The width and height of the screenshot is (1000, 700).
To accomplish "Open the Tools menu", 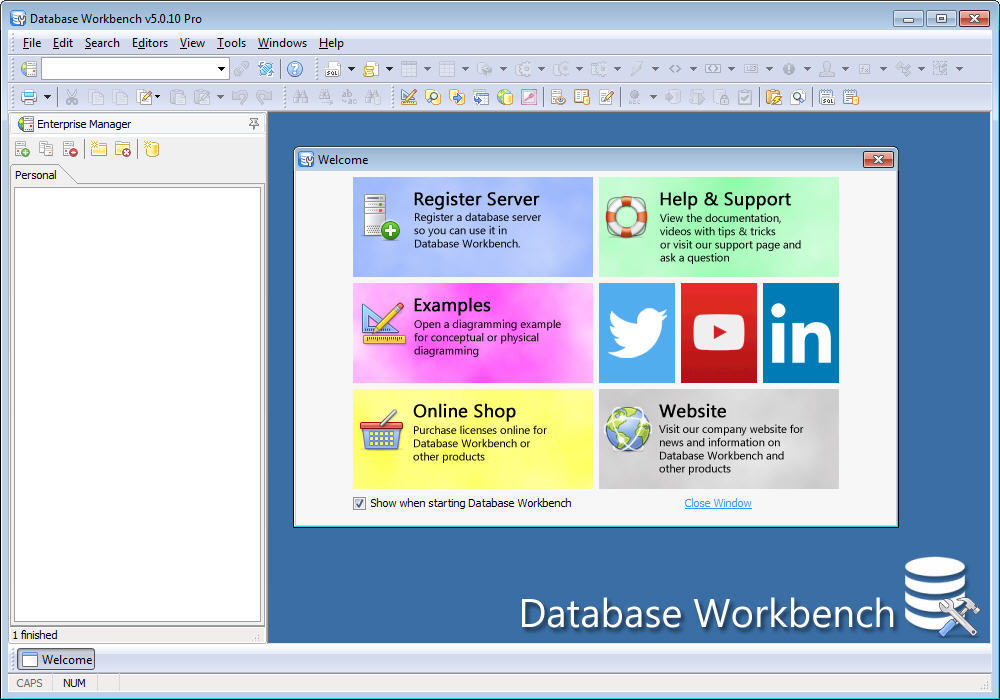I will click(231, 43).
